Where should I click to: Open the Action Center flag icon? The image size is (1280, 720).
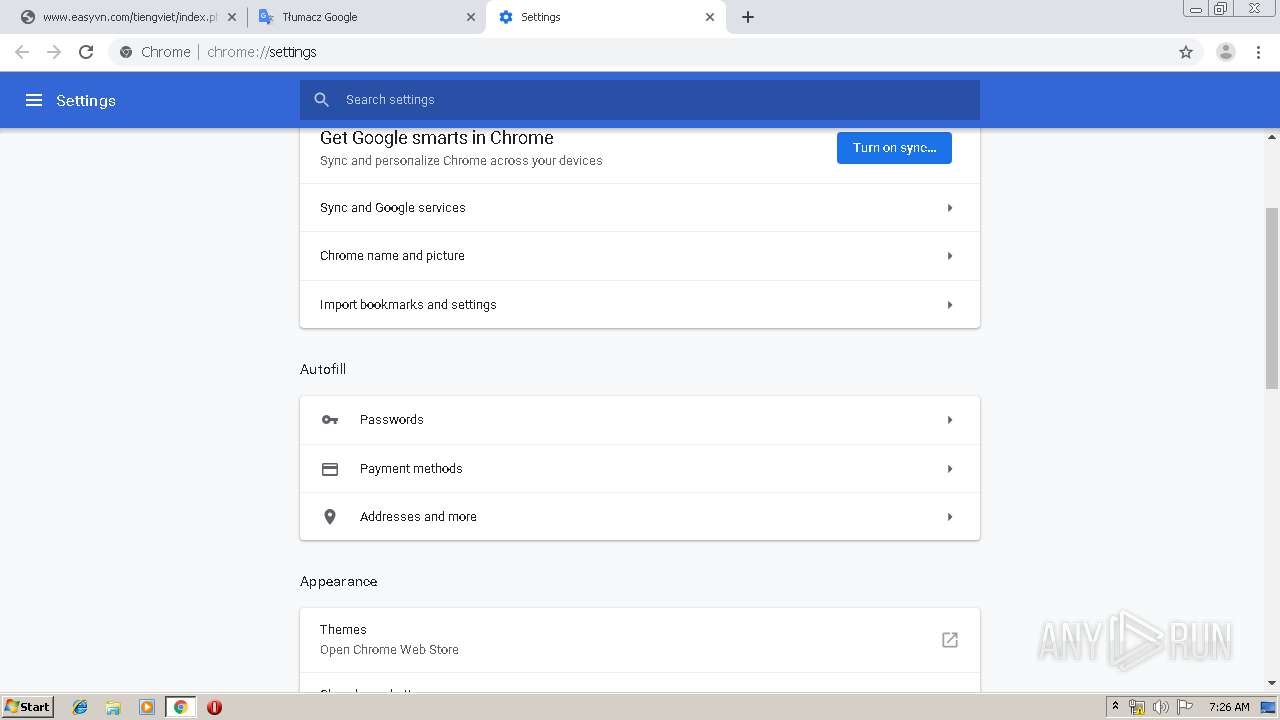point(1185,707)
